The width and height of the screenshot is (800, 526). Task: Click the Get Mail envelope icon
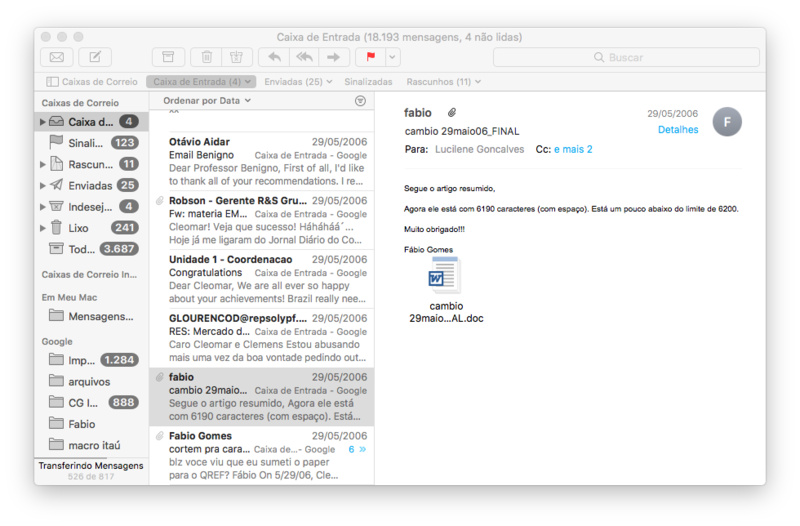click(57, 57)
